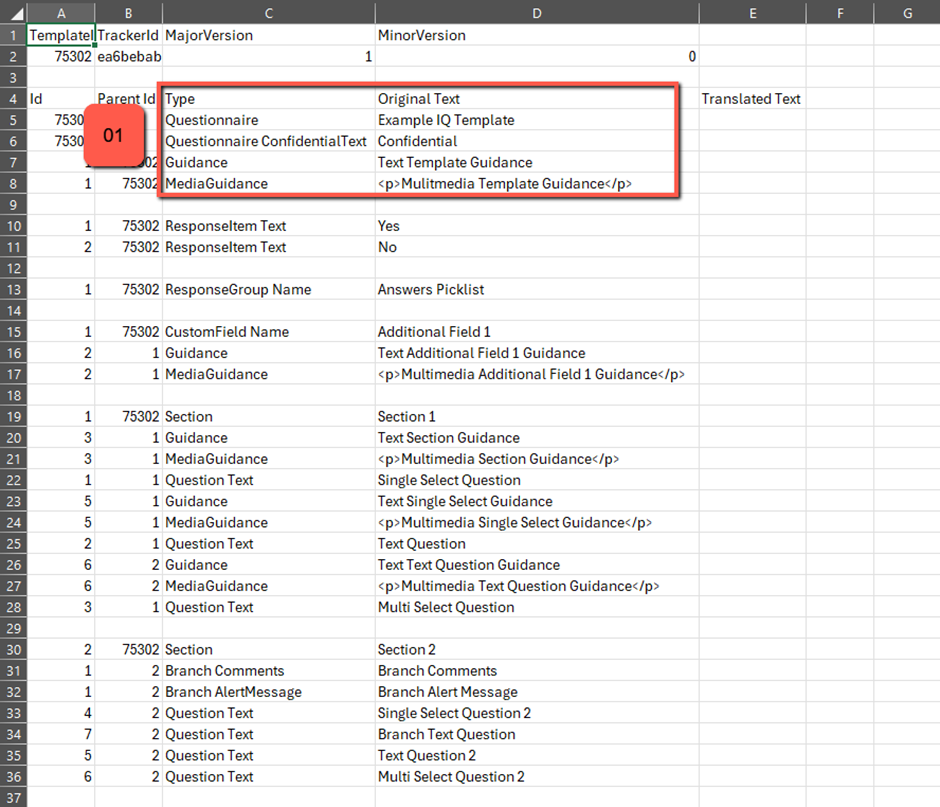This screenshot has width=940, height=807.
Task: Select the "Branch Alert Message" cell
Action: click(448, 692)
